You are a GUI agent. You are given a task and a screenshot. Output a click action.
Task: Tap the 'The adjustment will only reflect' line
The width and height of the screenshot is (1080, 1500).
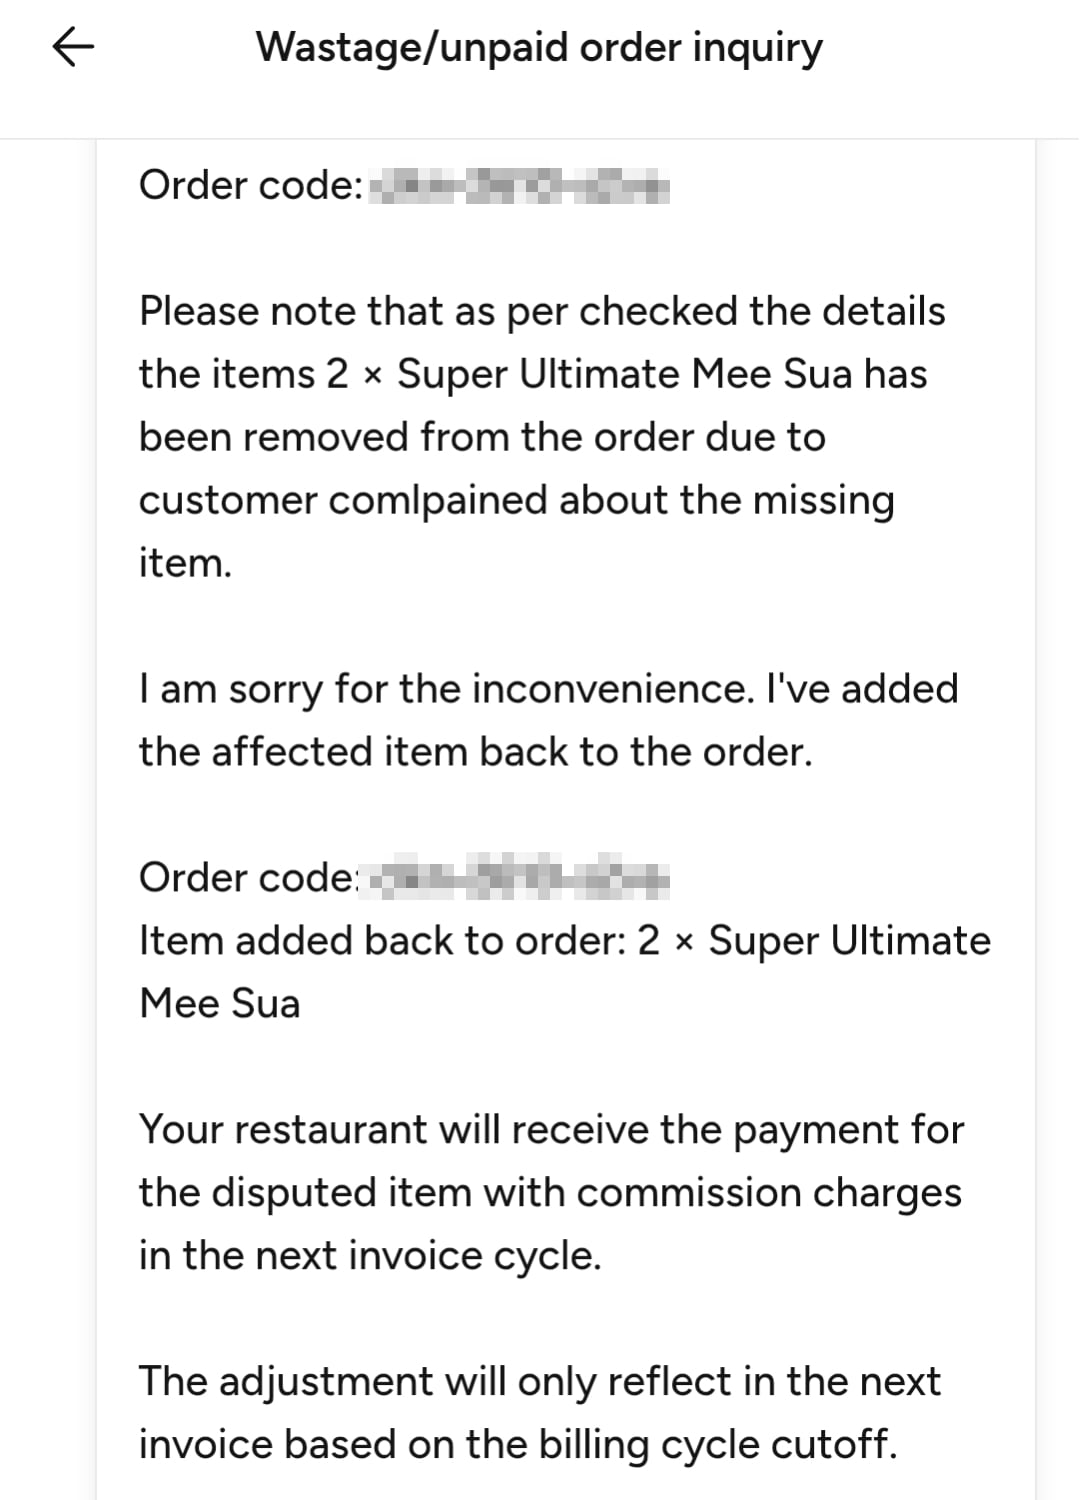click(x=540, y=1382)
